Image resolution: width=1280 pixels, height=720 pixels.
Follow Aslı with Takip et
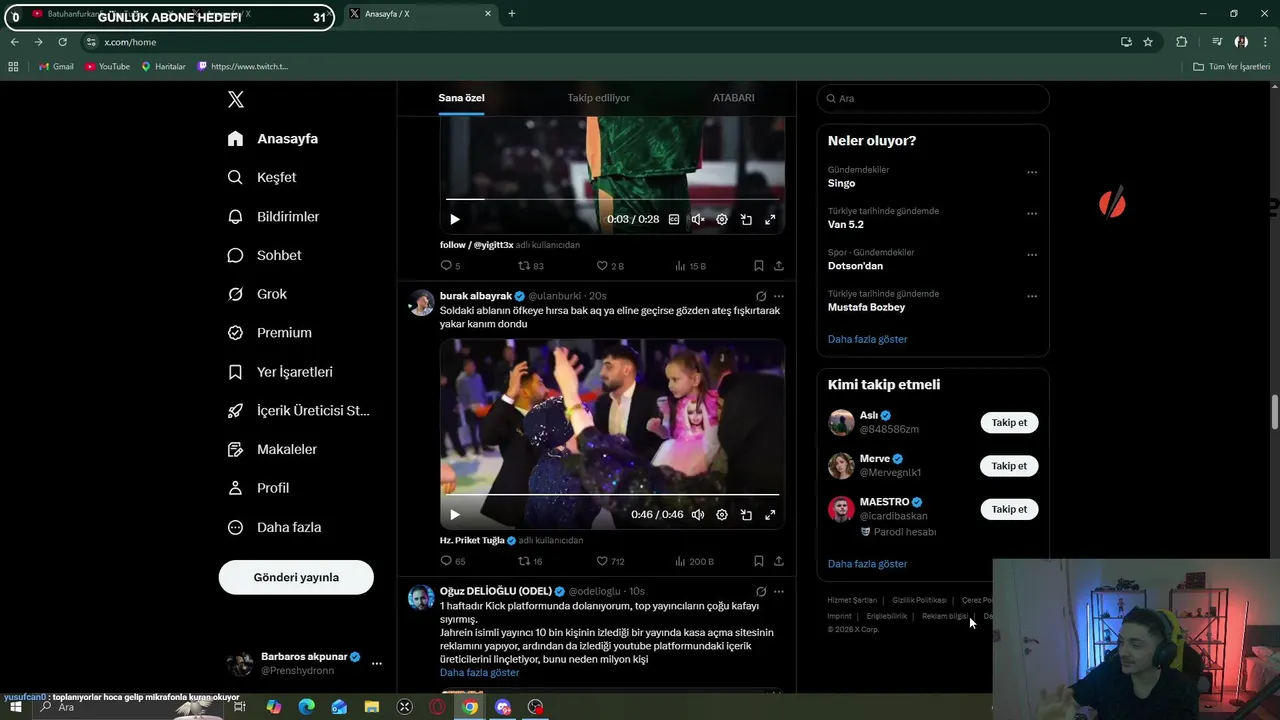[x=1009, y=422]
